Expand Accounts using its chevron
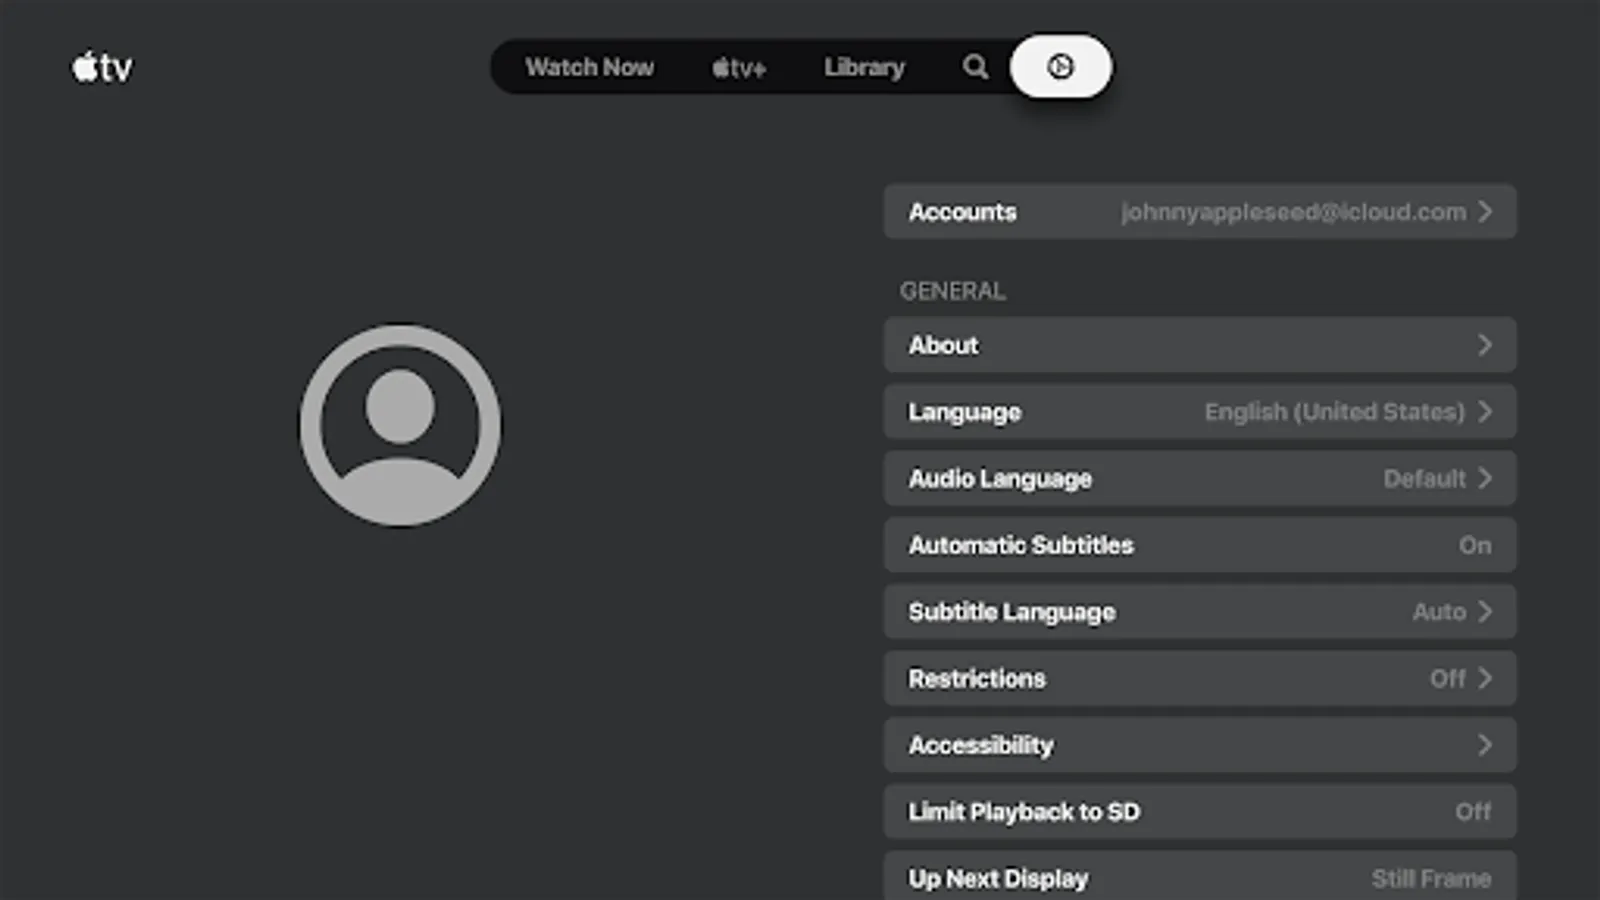The image size is (1600, 900). 1485,212
